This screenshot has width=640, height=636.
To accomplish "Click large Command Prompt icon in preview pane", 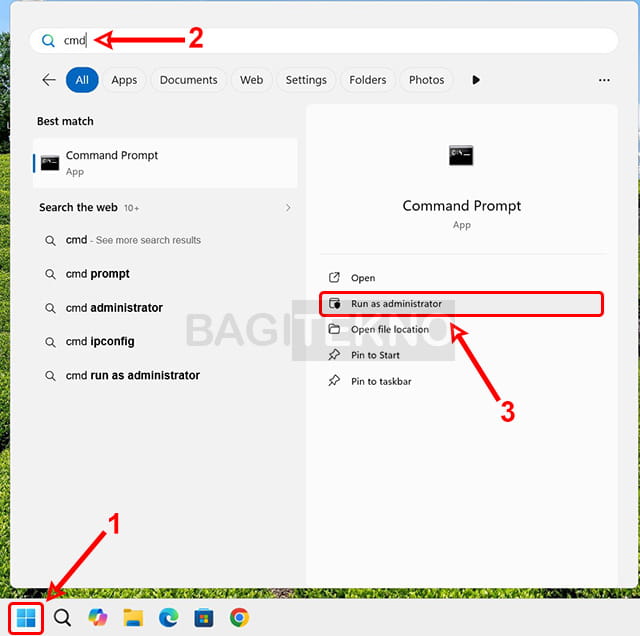I will (x=461, y=156).
